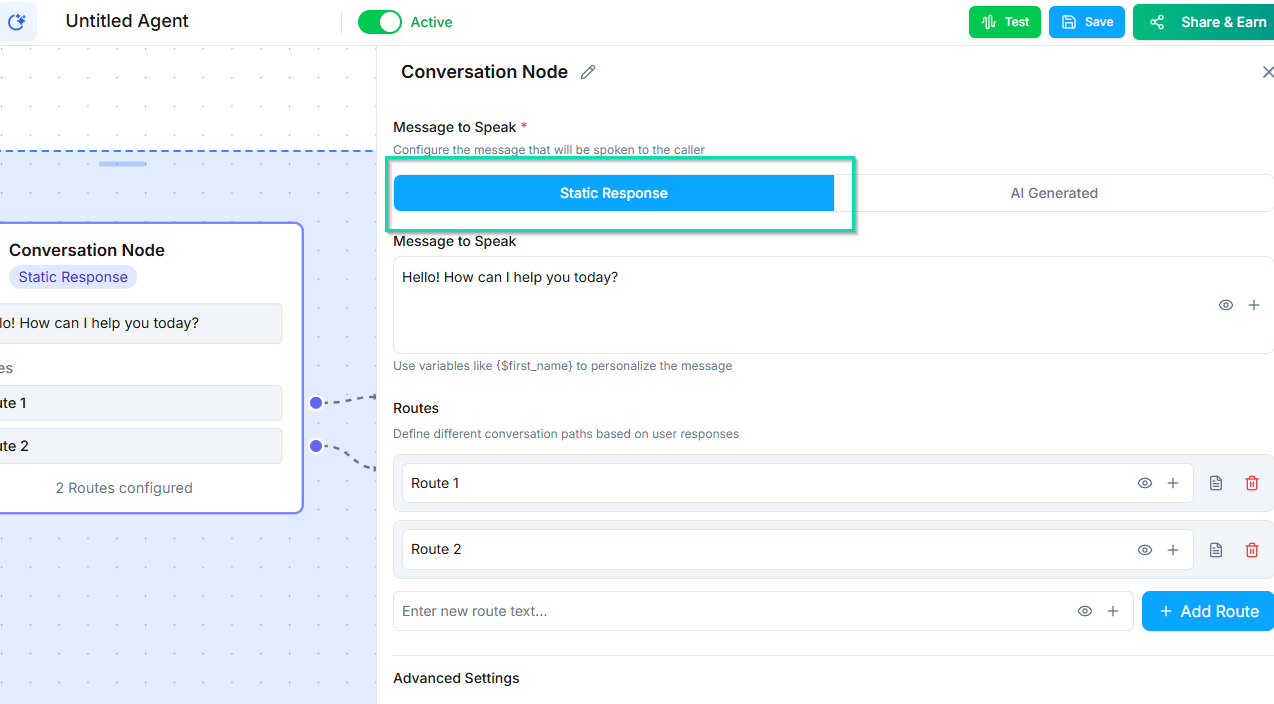The width and height of the screenshot is (1274, 704).
Task: Open the document icon for Route 2
Action: [1216, 549]
